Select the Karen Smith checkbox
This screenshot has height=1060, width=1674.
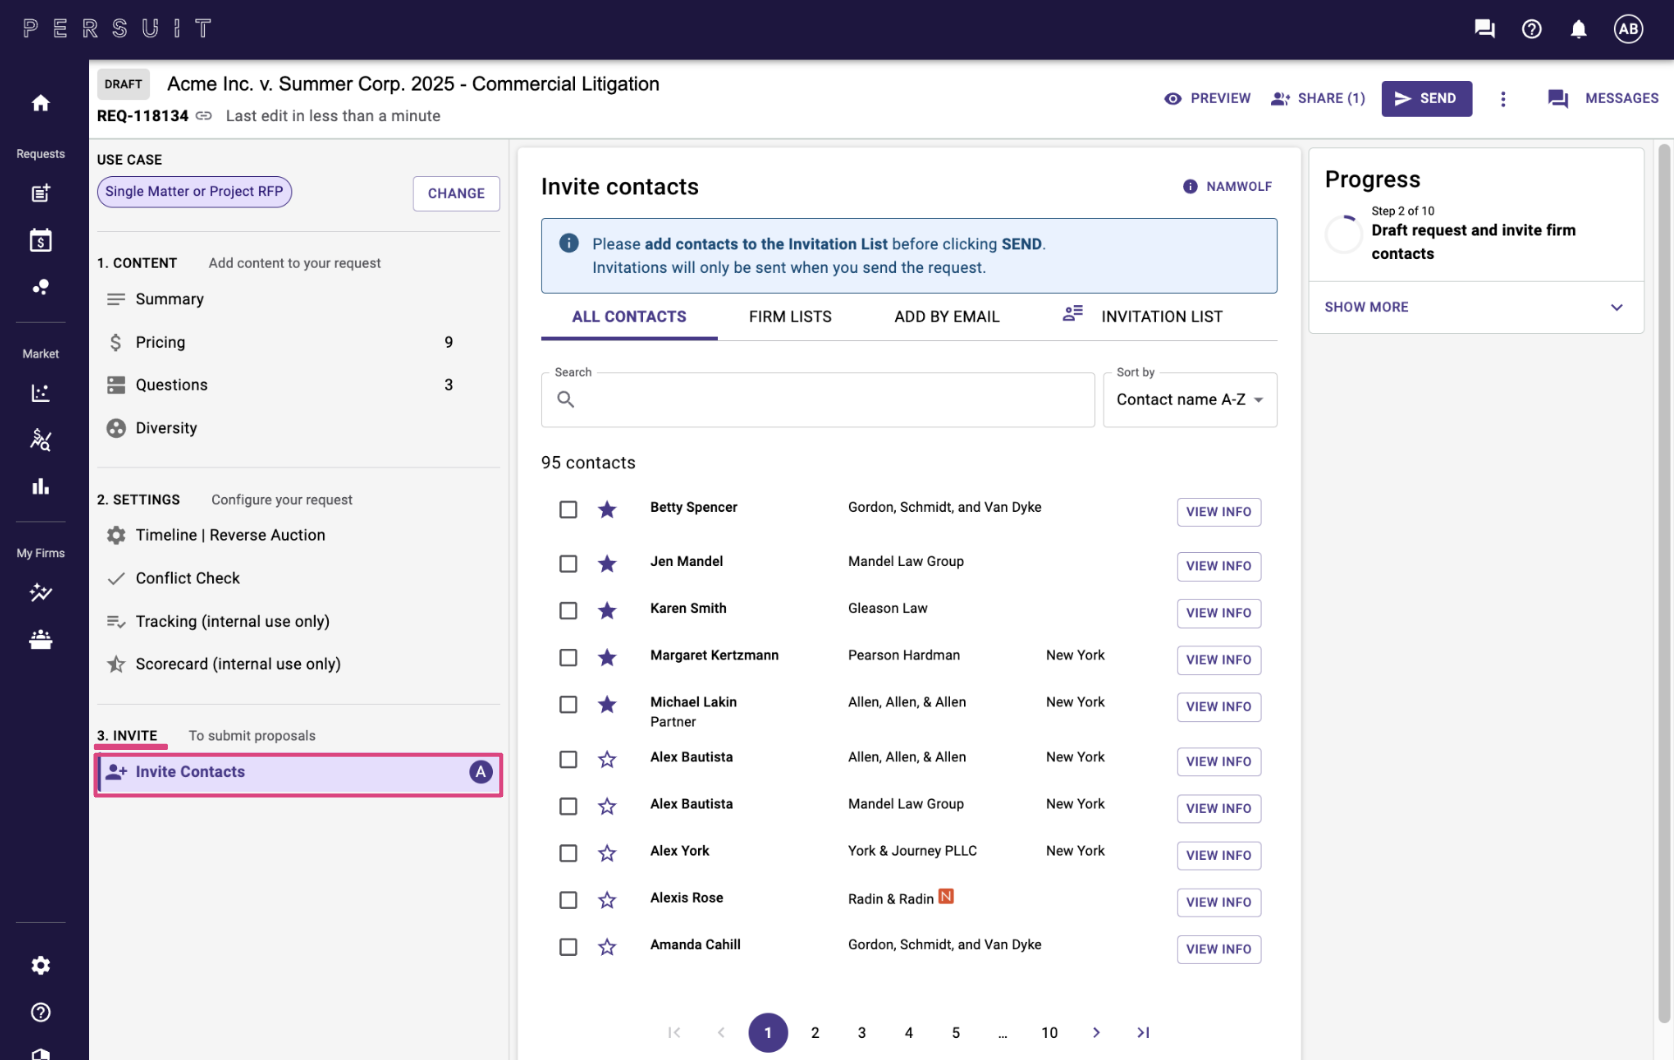pos(568,611)
